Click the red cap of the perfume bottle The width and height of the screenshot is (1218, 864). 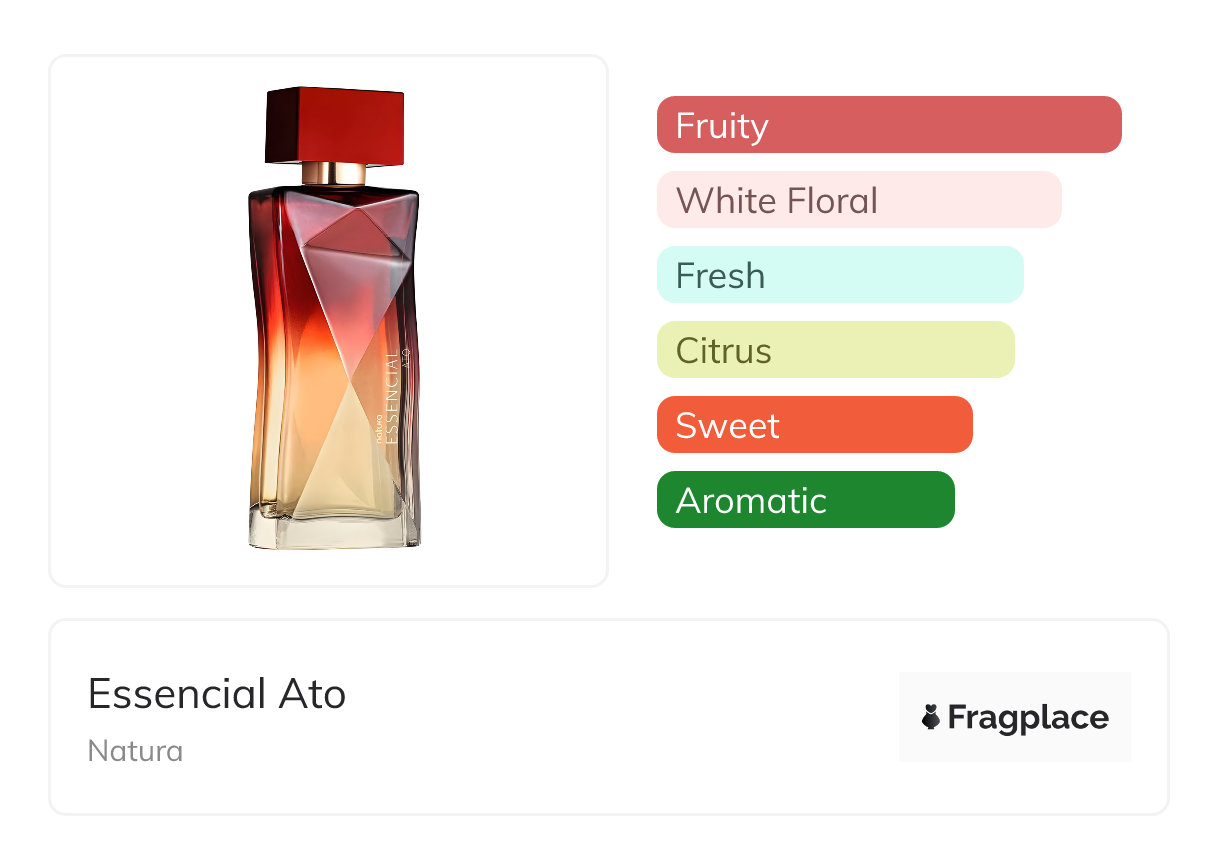click(334, 125)
